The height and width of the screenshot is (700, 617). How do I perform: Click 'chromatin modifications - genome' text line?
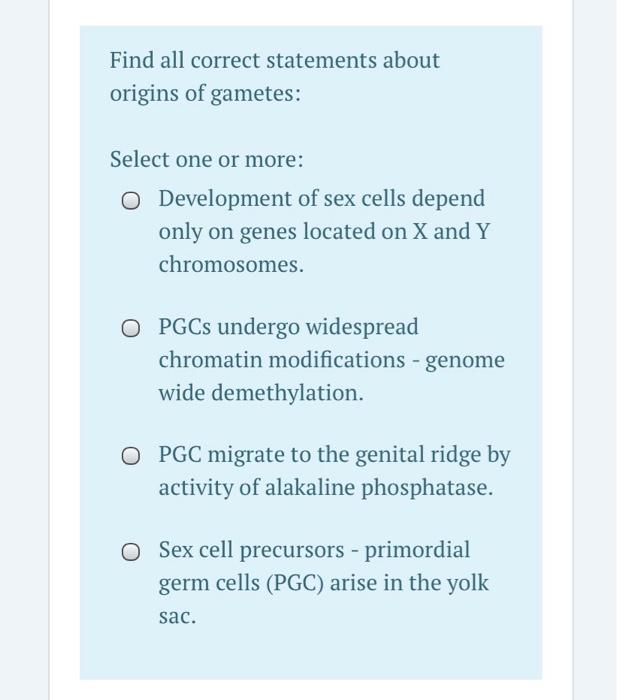point(332,360)
